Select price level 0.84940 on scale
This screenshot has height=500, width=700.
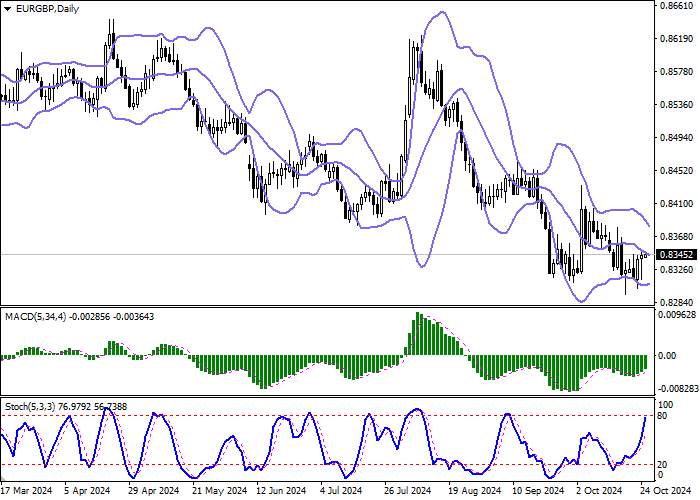(x=676, y=138)
